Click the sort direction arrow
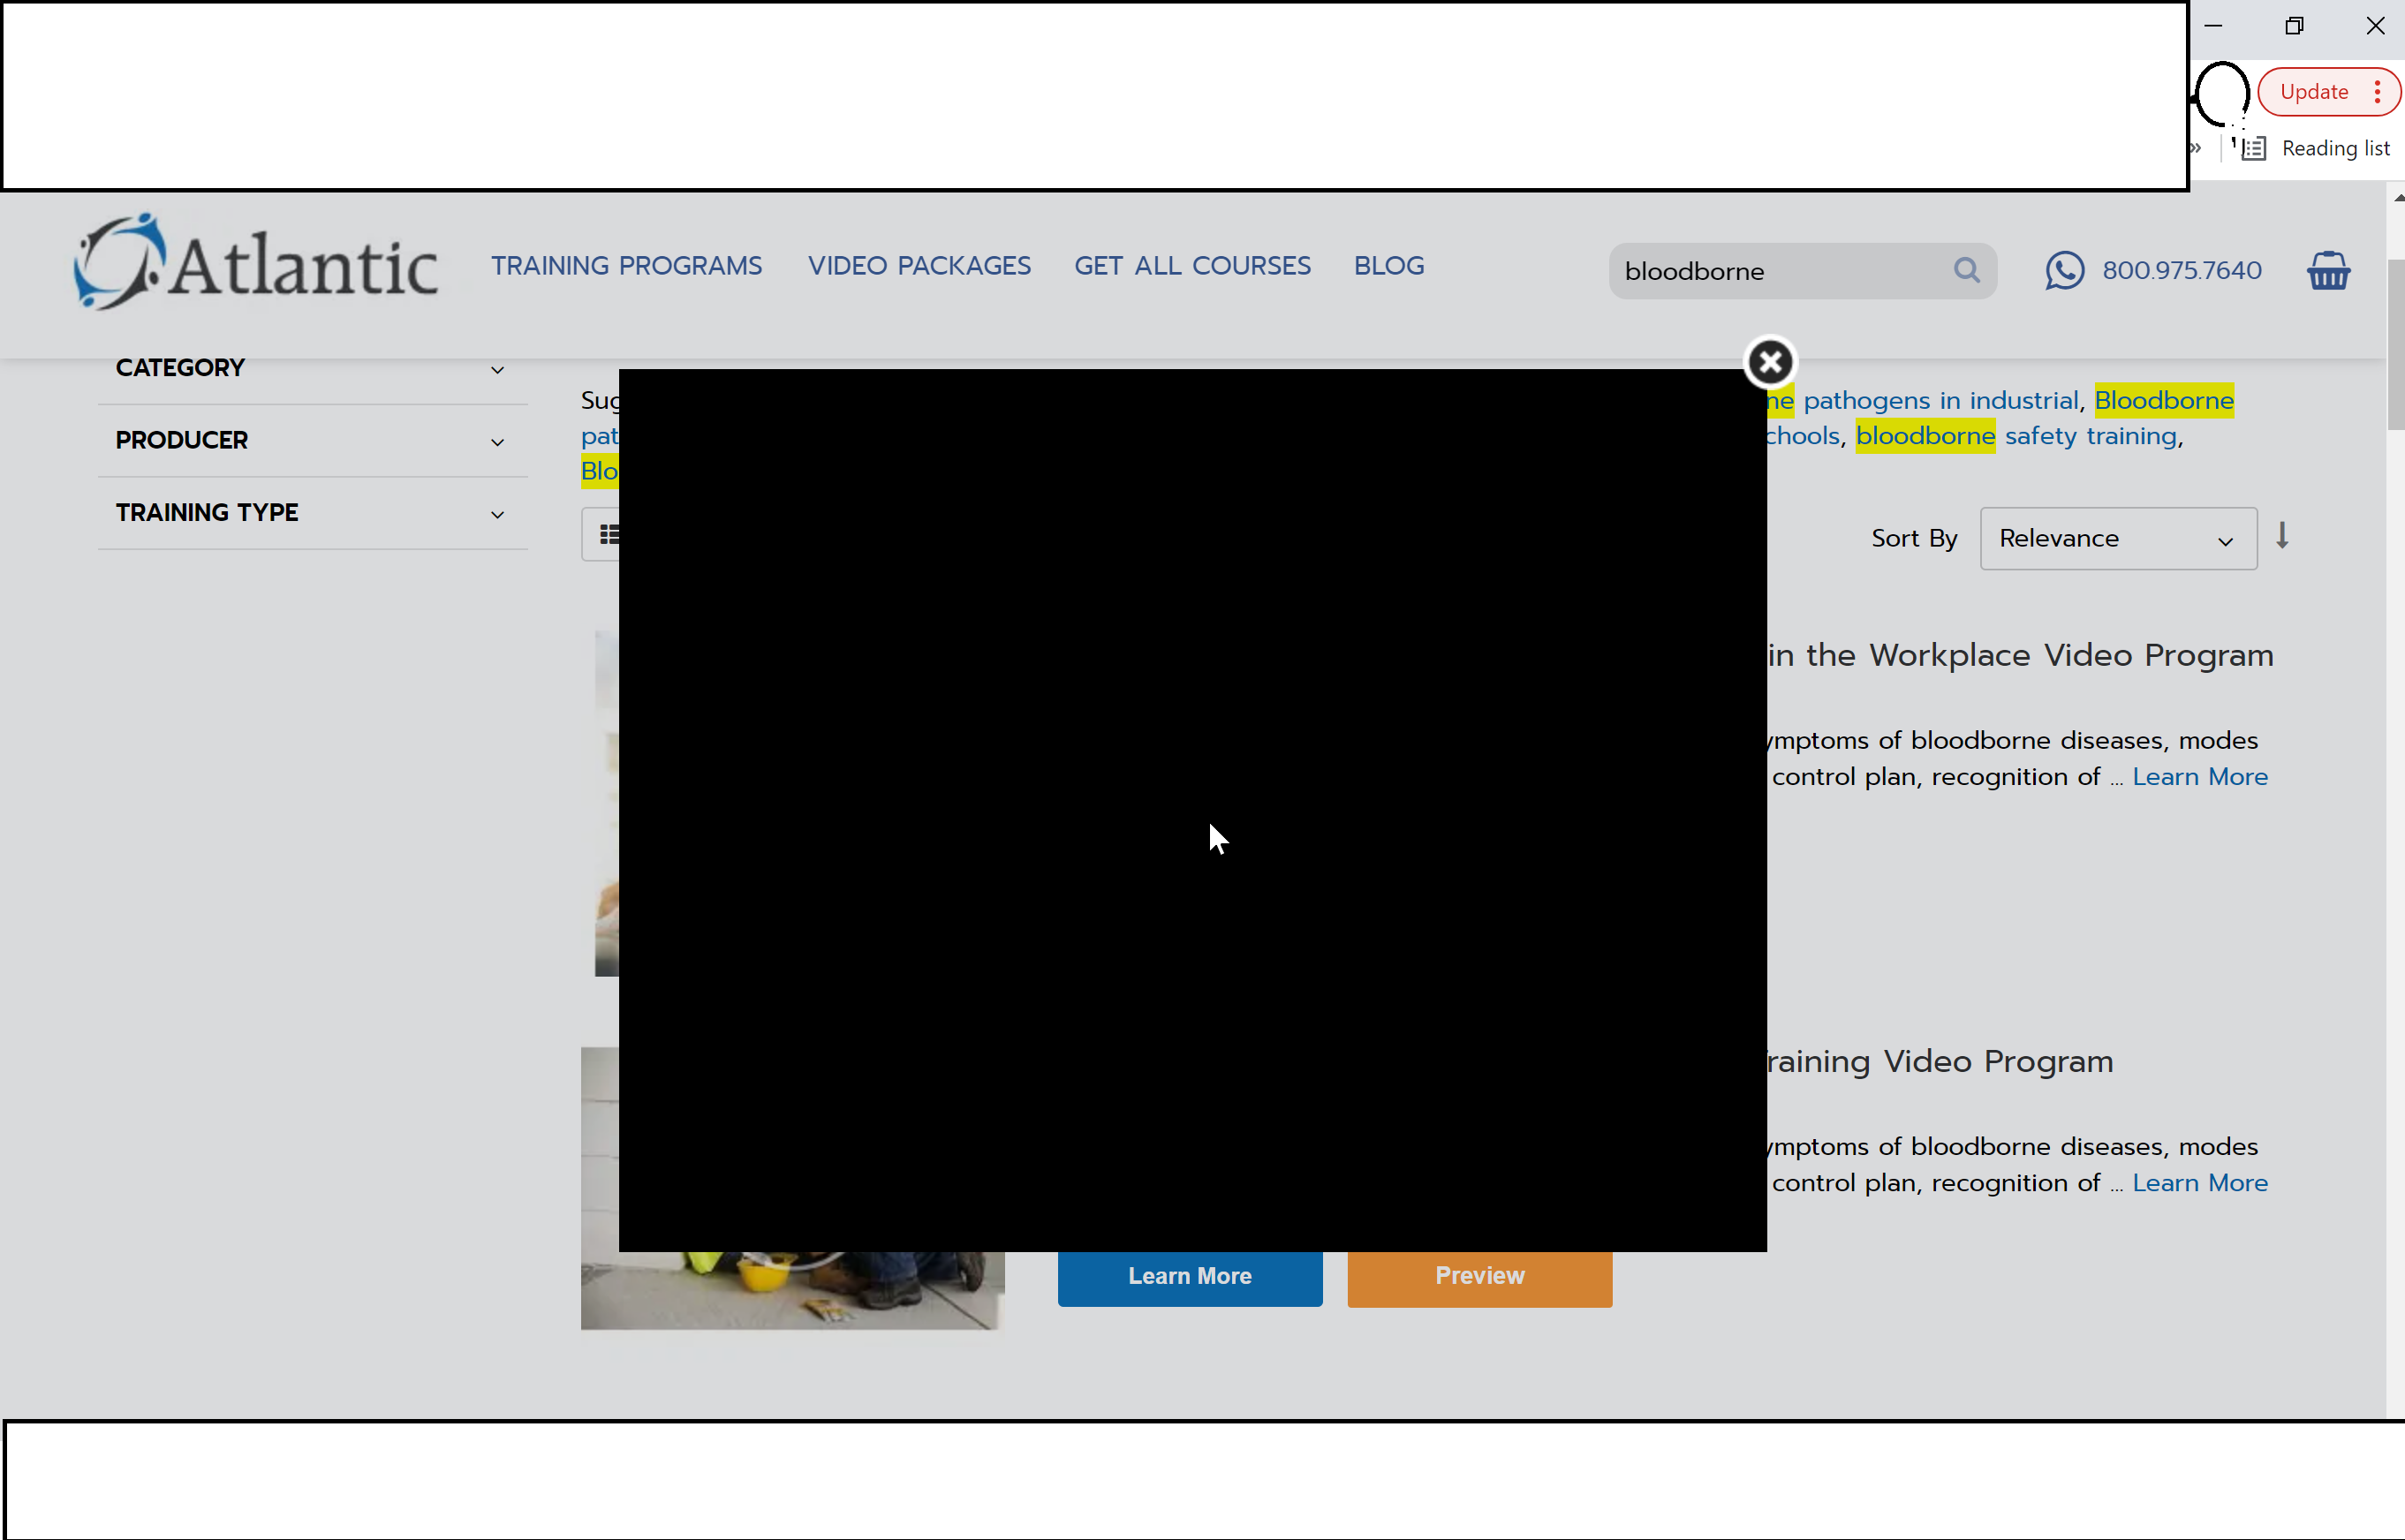The height and width of the screenshot is (1540, 2405). pyautogui.click(x=2282, y=536)
